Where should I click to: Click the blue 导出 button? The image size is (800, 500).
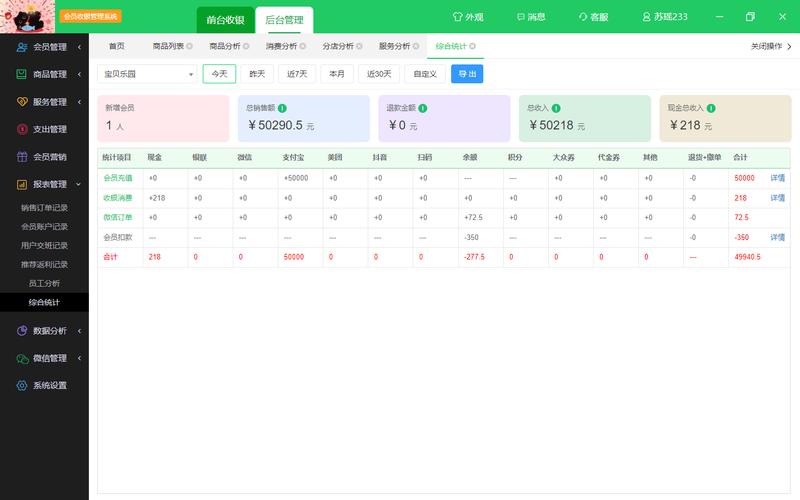467,74
